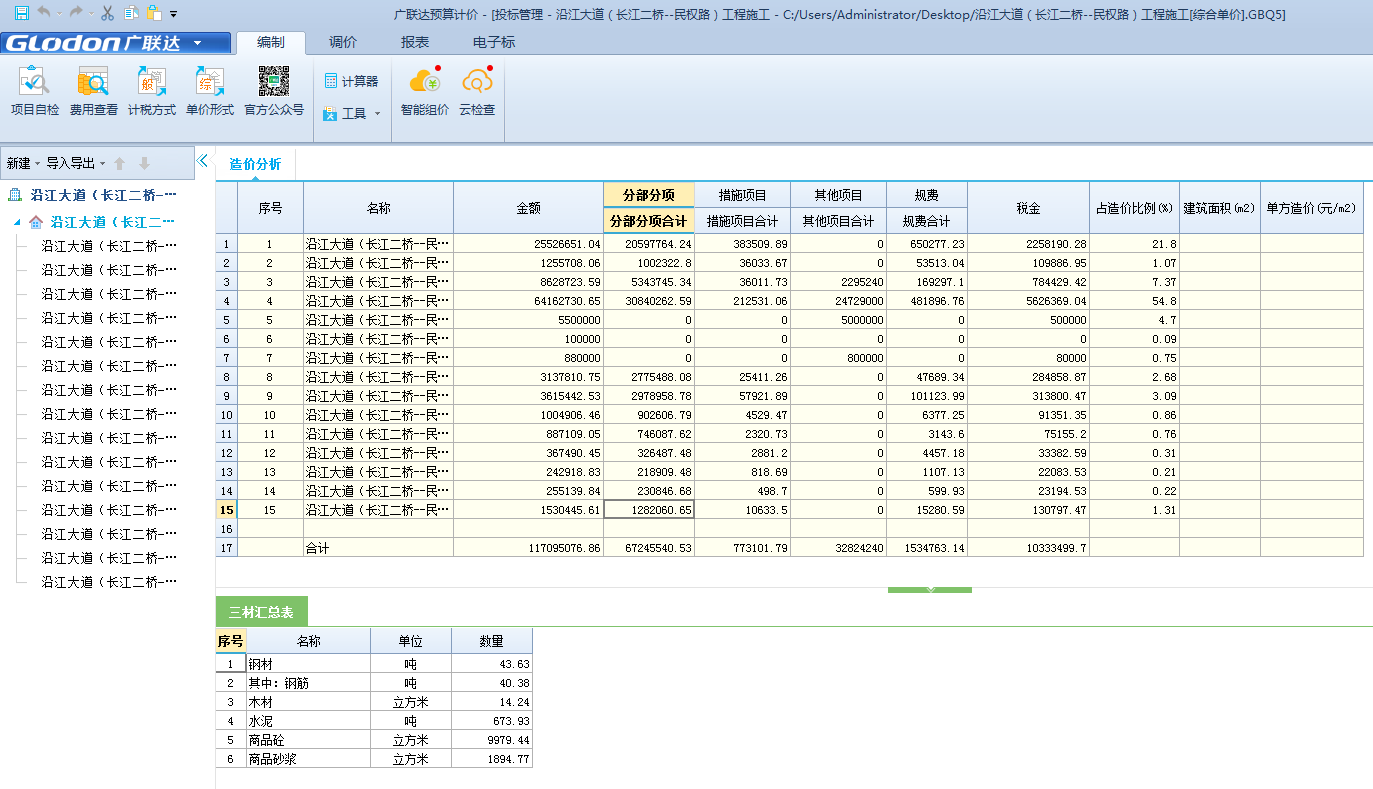Click the 单方造价(元/m2) column header
Image resolution: width=1373 pixels, height=789 pixels.
click(1311, 208)
